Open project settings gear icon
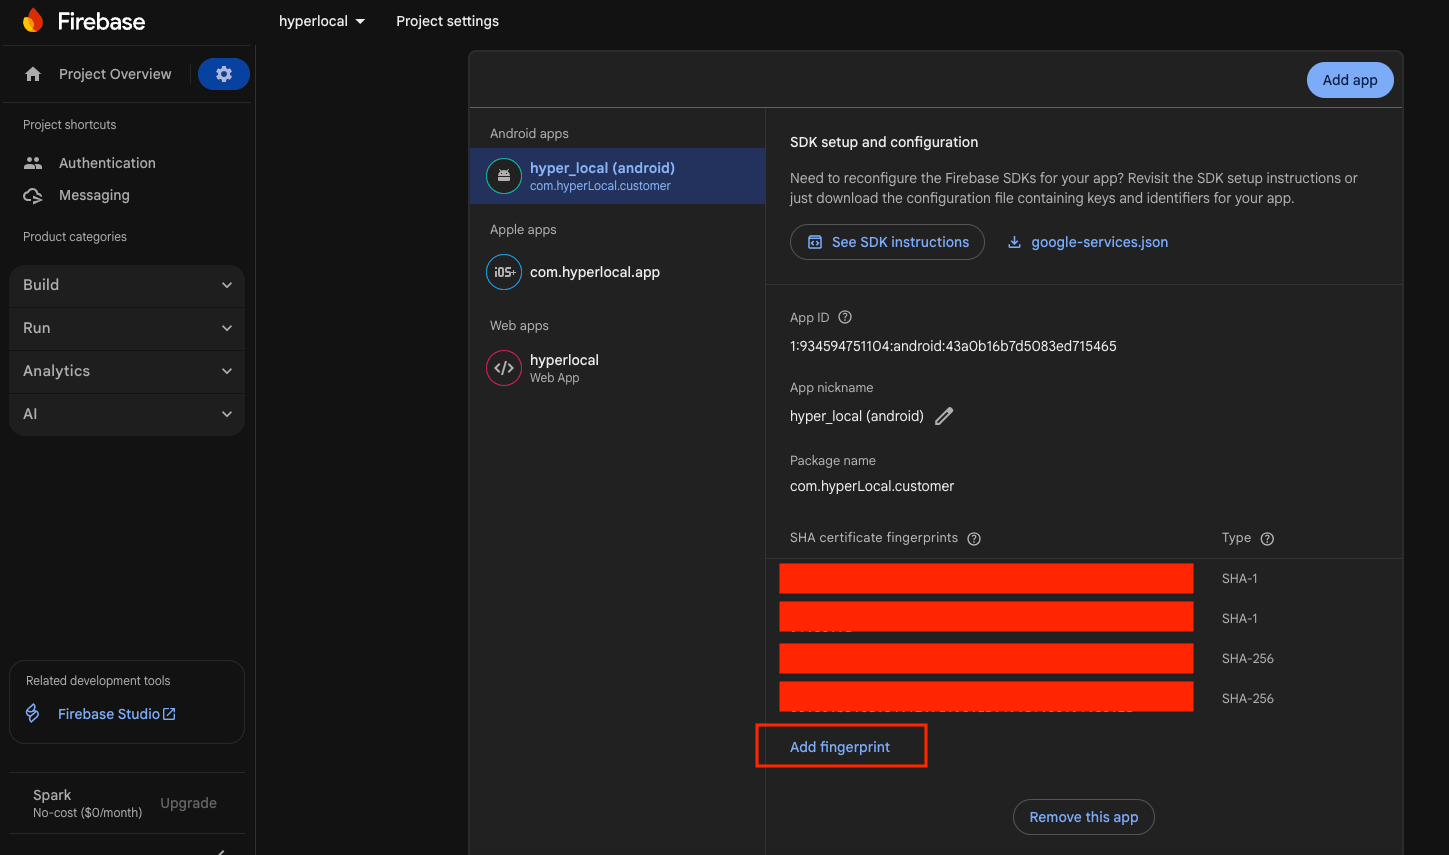Viewport: 1449px width, 855px height. (224, 74)
